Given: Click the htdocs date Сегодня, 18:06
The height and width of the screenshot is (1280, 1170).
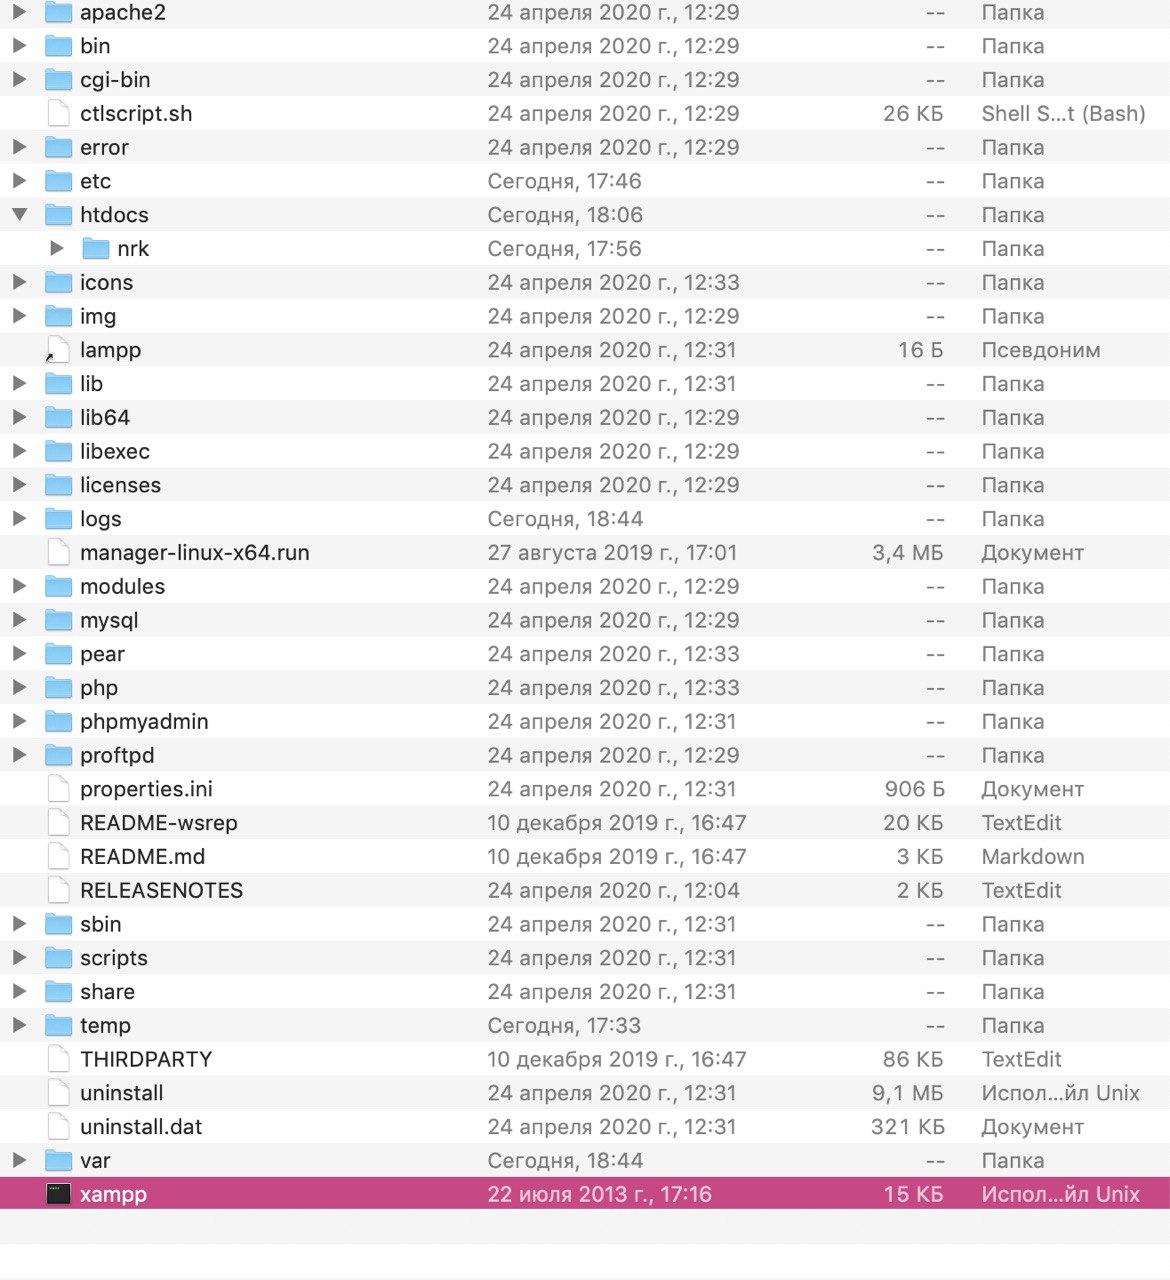Looking at the screenshot, I should (565, 215).
